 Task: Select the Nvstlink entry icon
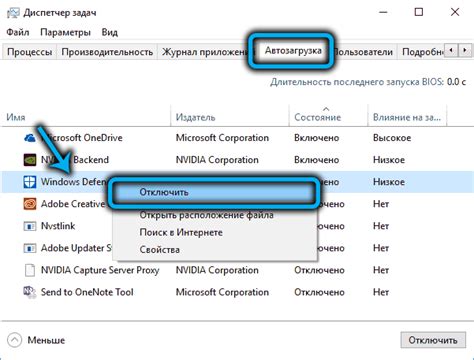click(30, 226)
